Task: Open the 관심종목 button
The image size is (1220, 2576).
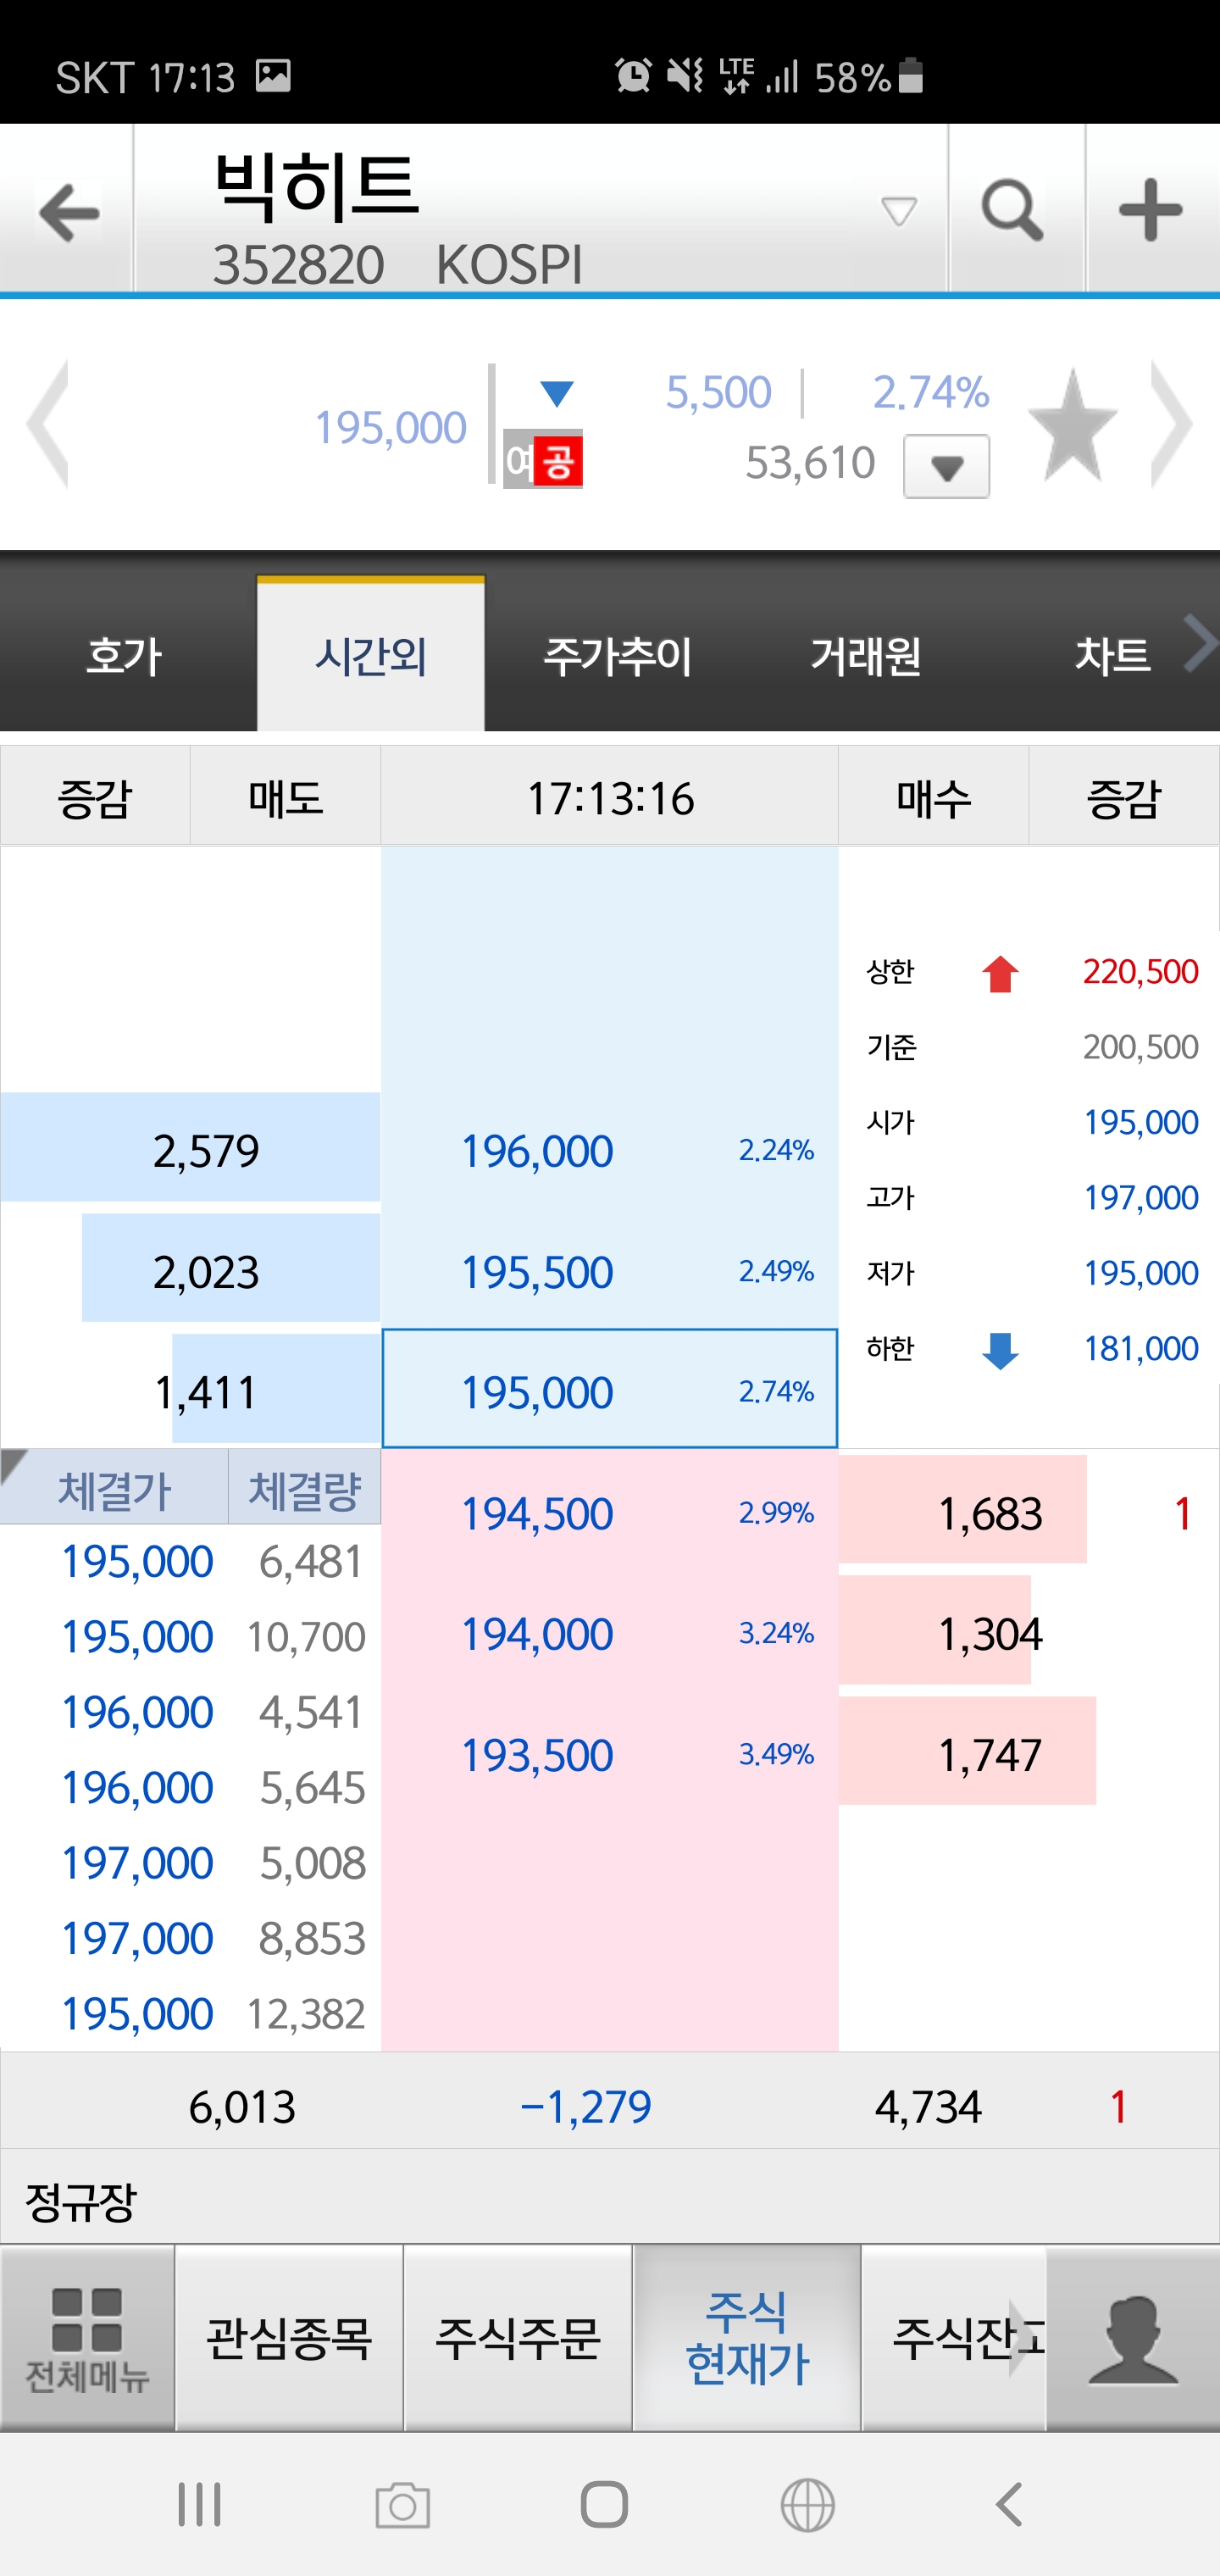Action: (x=289, y=2340)
